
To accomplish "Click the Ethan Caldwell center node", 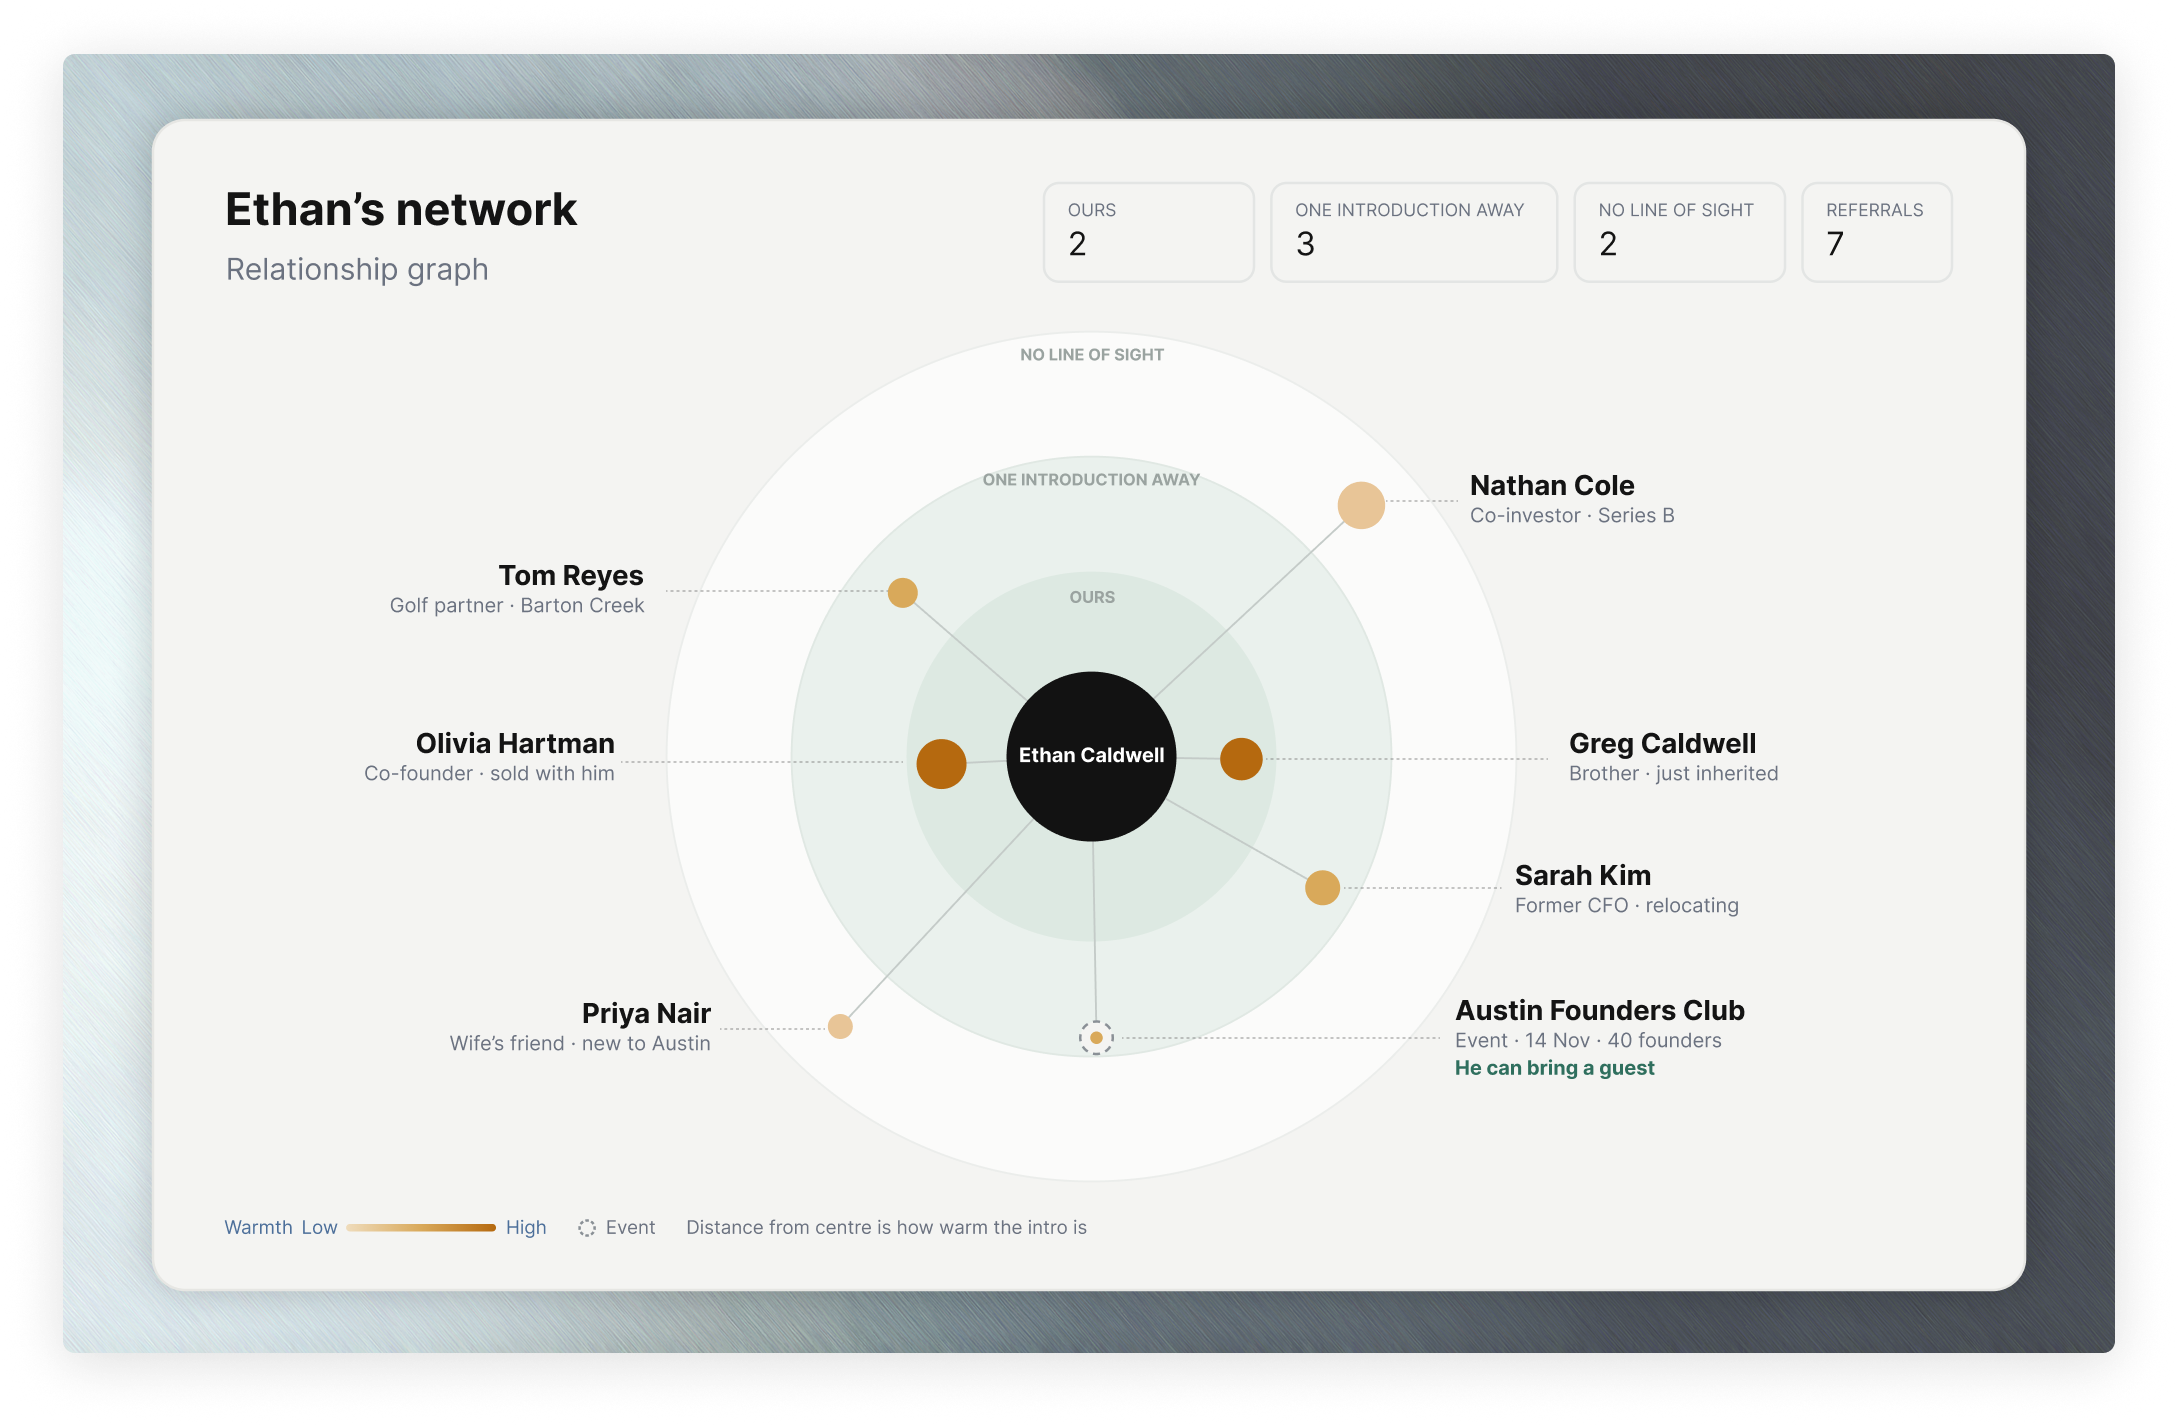I will 1091,756.
